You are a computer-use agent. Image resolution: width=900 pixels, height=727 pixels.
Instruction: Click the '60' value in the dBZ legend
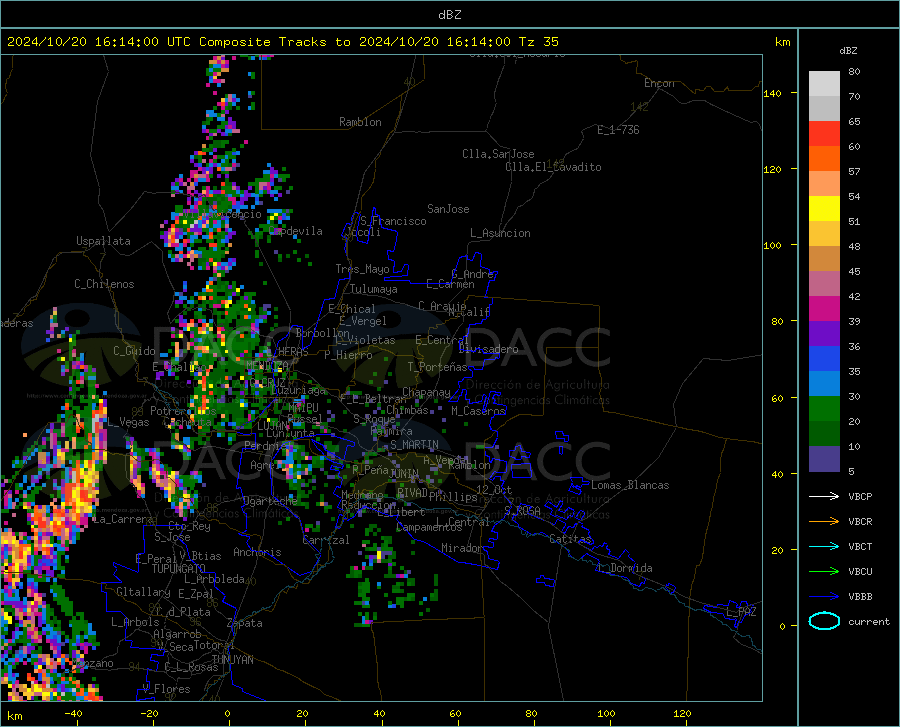point(854,146)
